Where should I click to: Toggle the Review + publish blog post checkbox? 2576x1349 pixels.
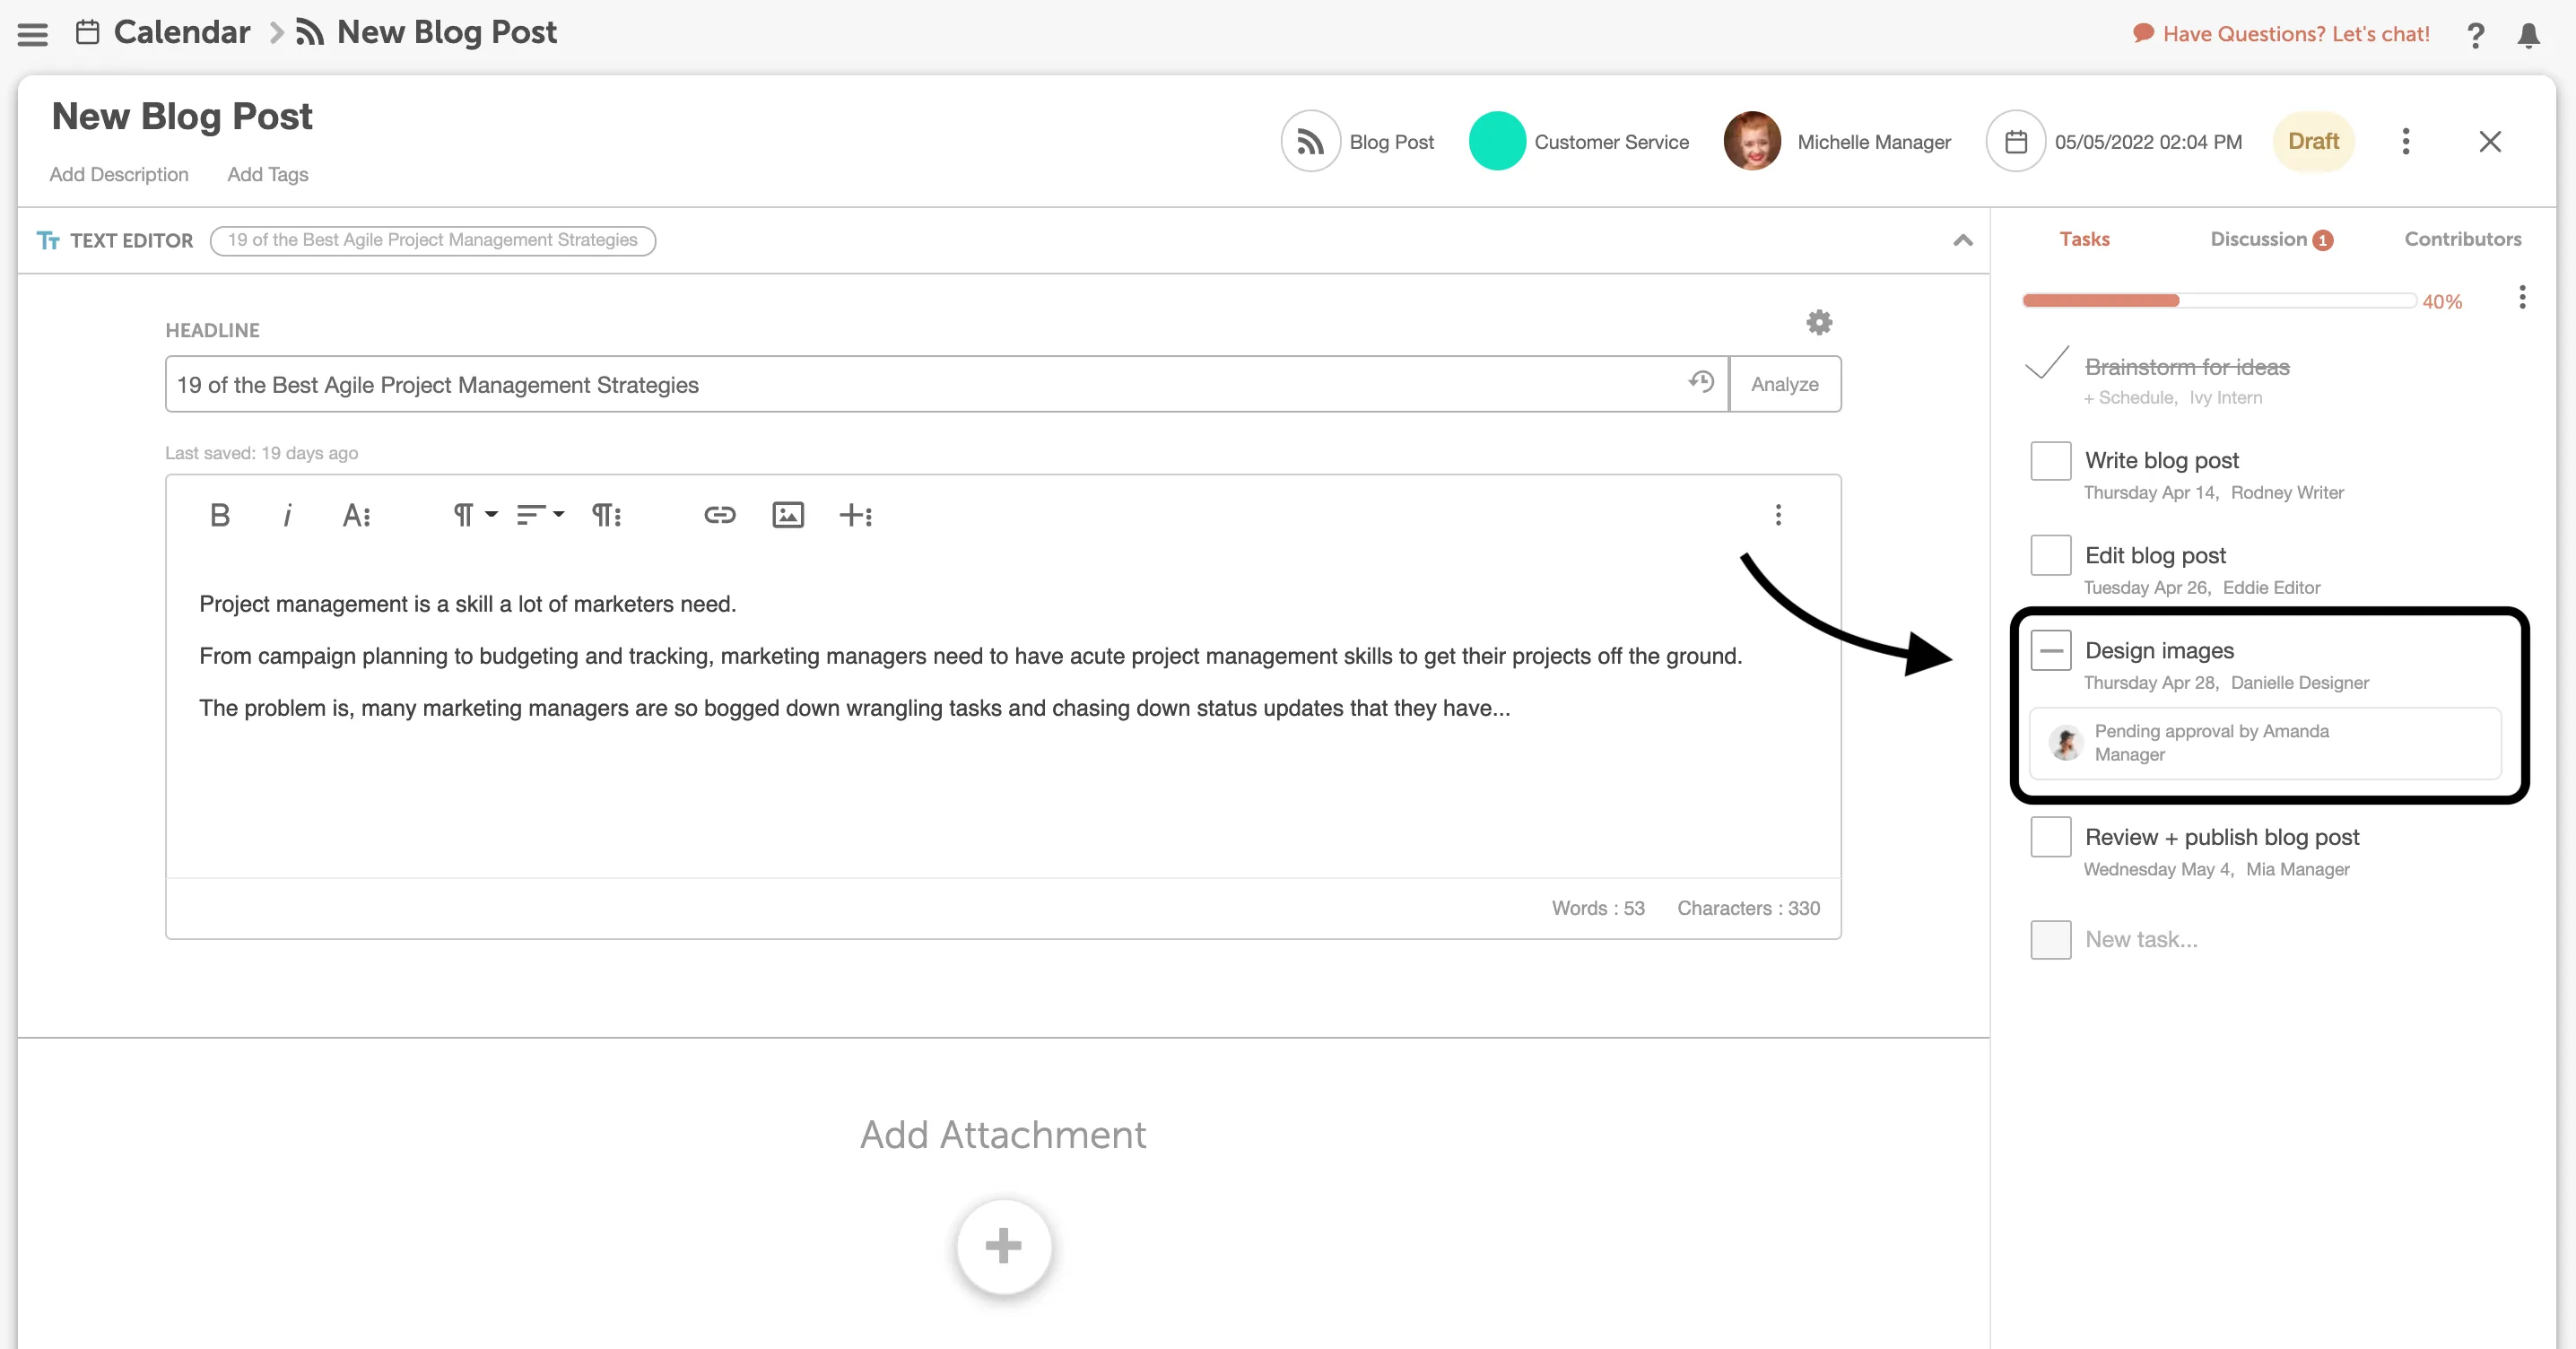2049,836
